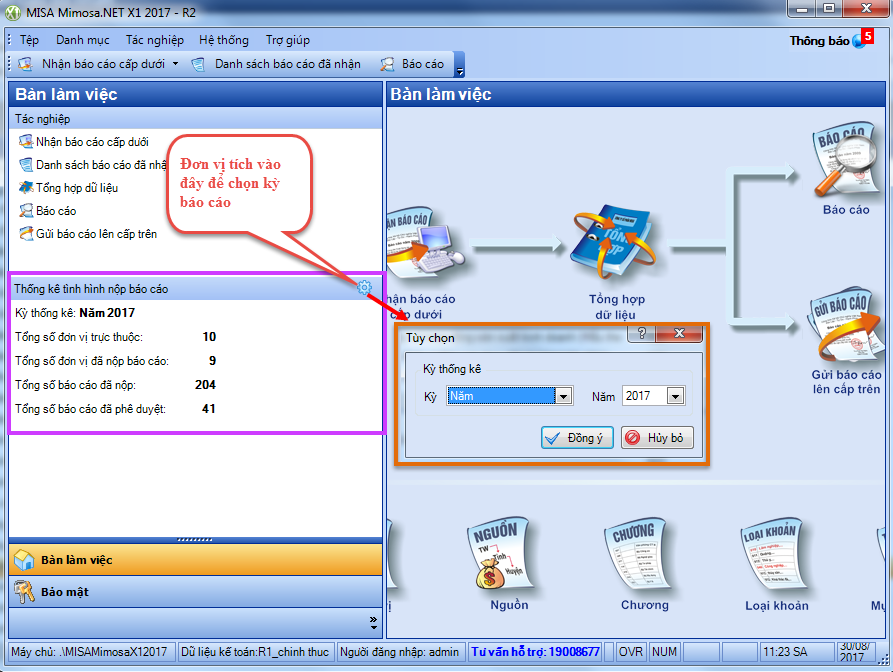Click Báo cáo toolbar button
Screen dimensions: 893x672
[412, 64]
